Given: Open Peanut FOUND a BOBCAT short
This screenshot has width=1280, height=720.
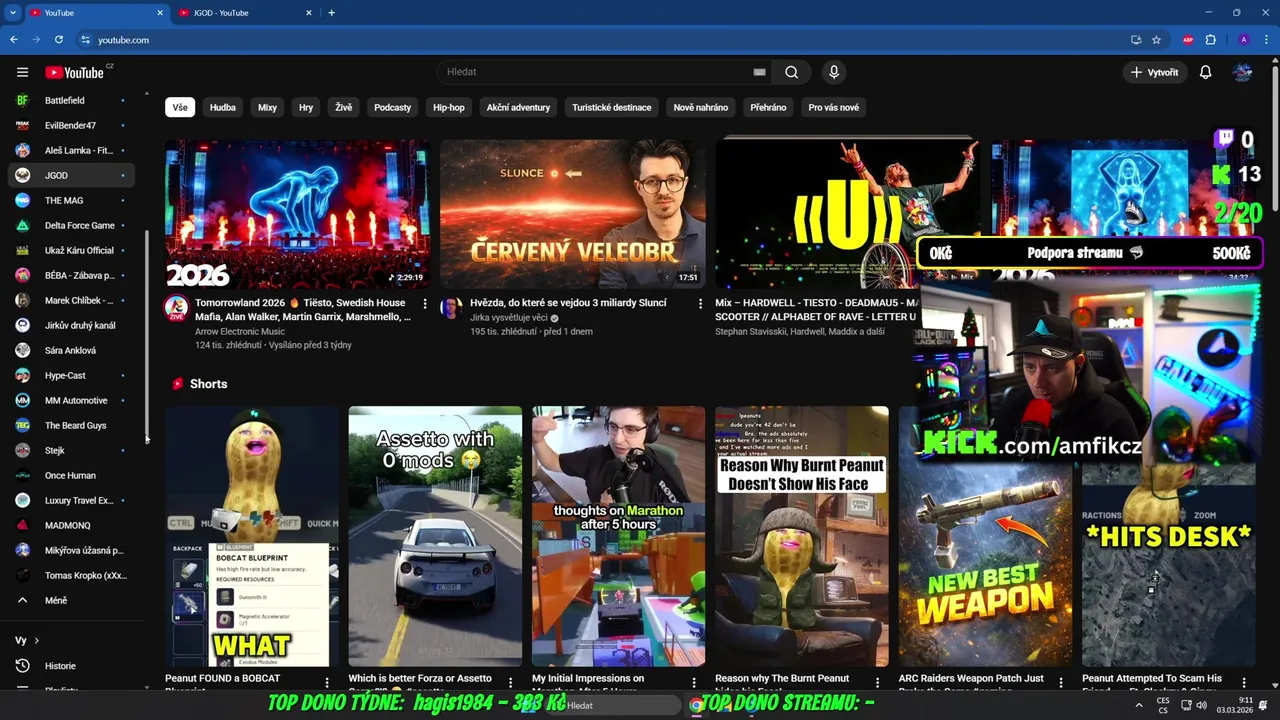Looking at the screenshot, I should tap(252, 536).
